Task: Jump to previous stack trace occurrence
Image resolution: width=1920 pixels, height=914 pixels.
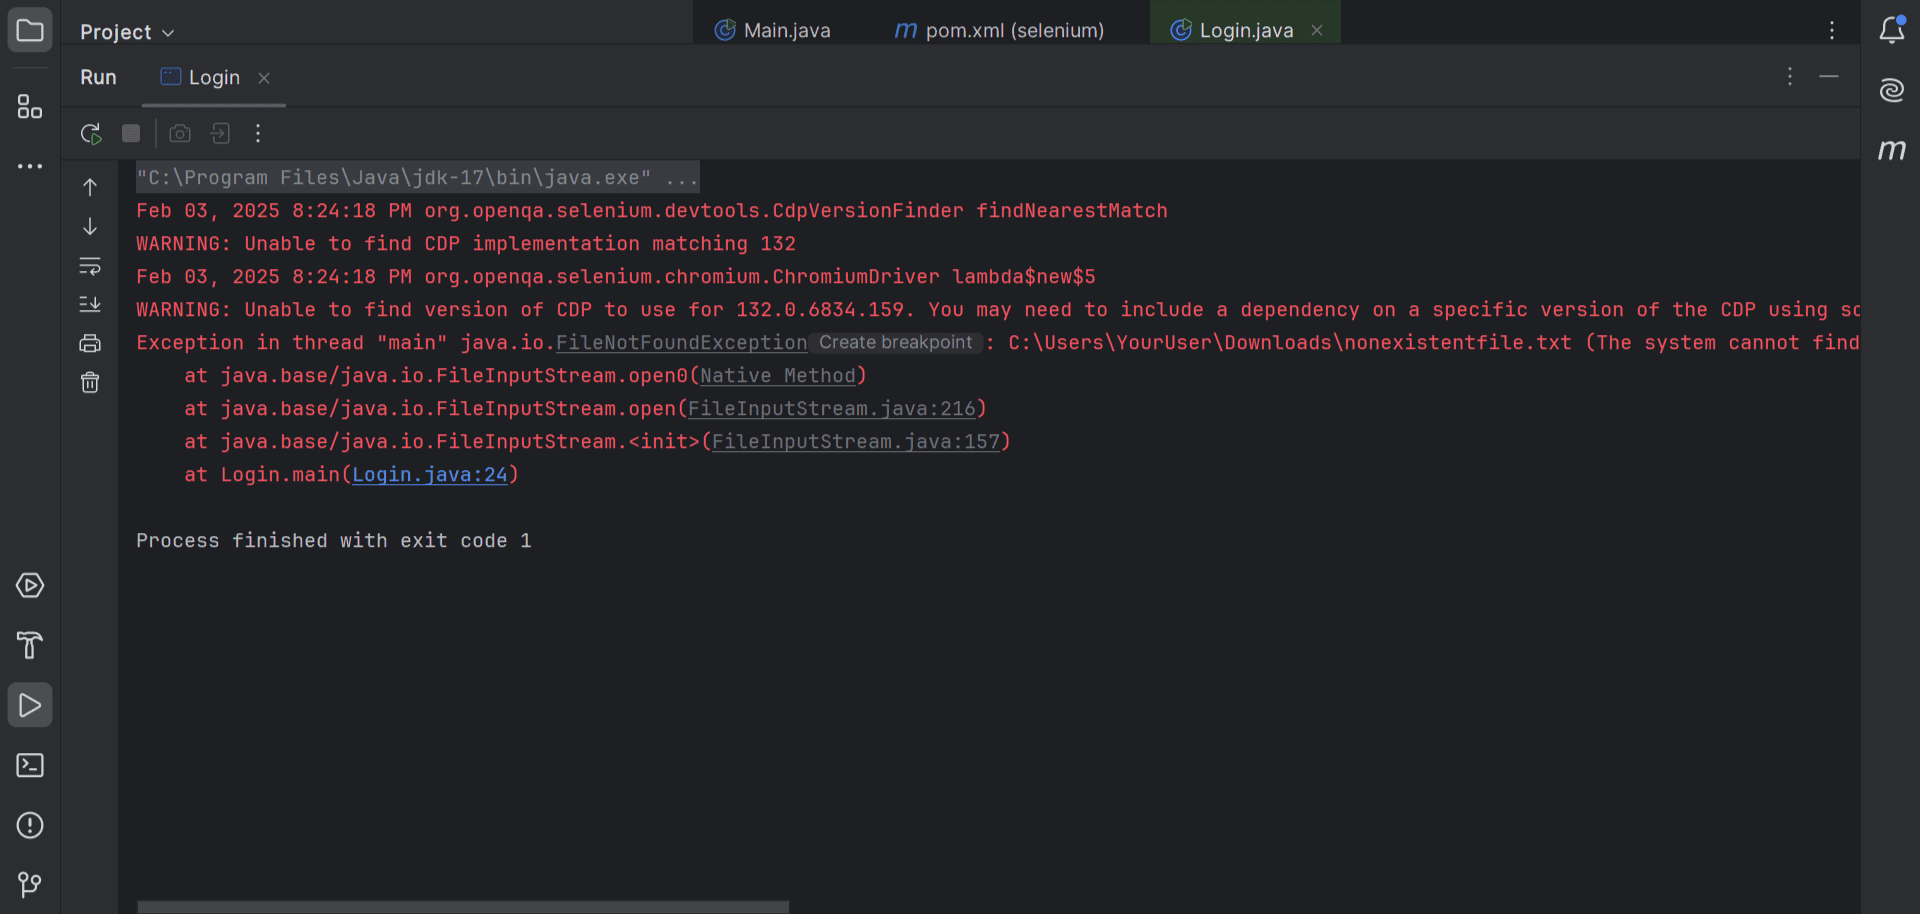Action: (90, 186)
